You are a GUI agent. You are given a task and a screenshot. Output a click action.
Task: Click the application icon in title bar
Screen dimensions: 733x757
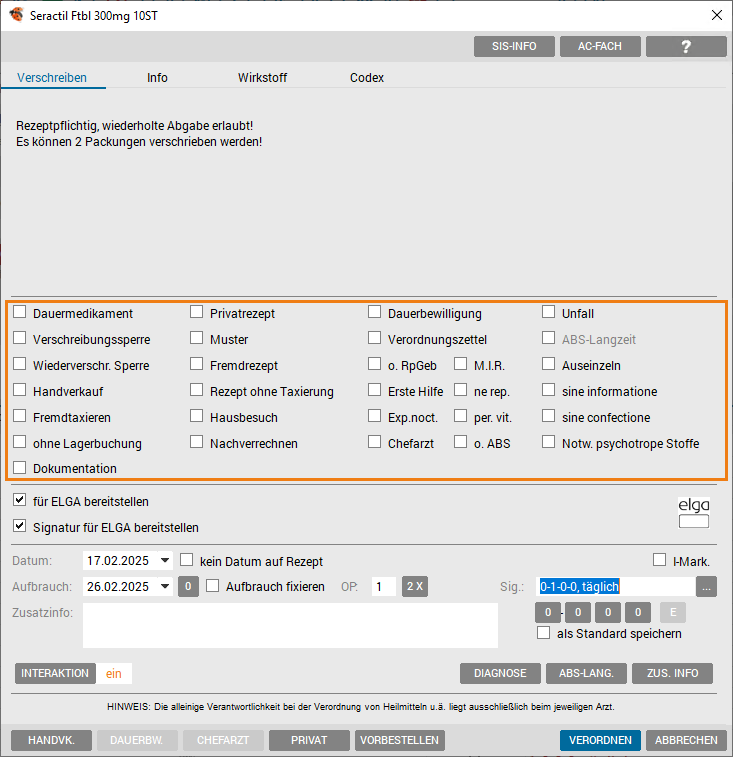16,14
